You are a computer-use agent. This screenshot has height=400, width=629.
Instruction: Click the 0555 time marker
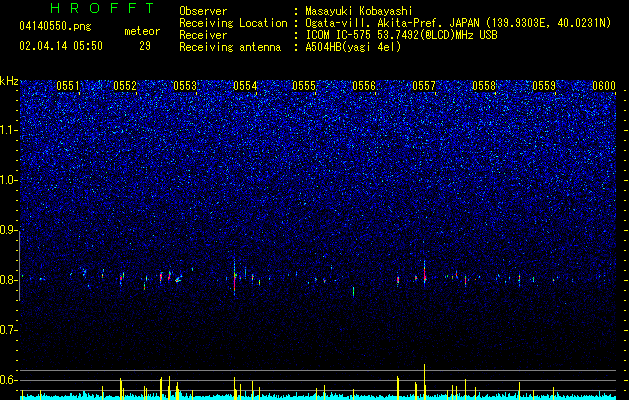[x=304, y=86]
